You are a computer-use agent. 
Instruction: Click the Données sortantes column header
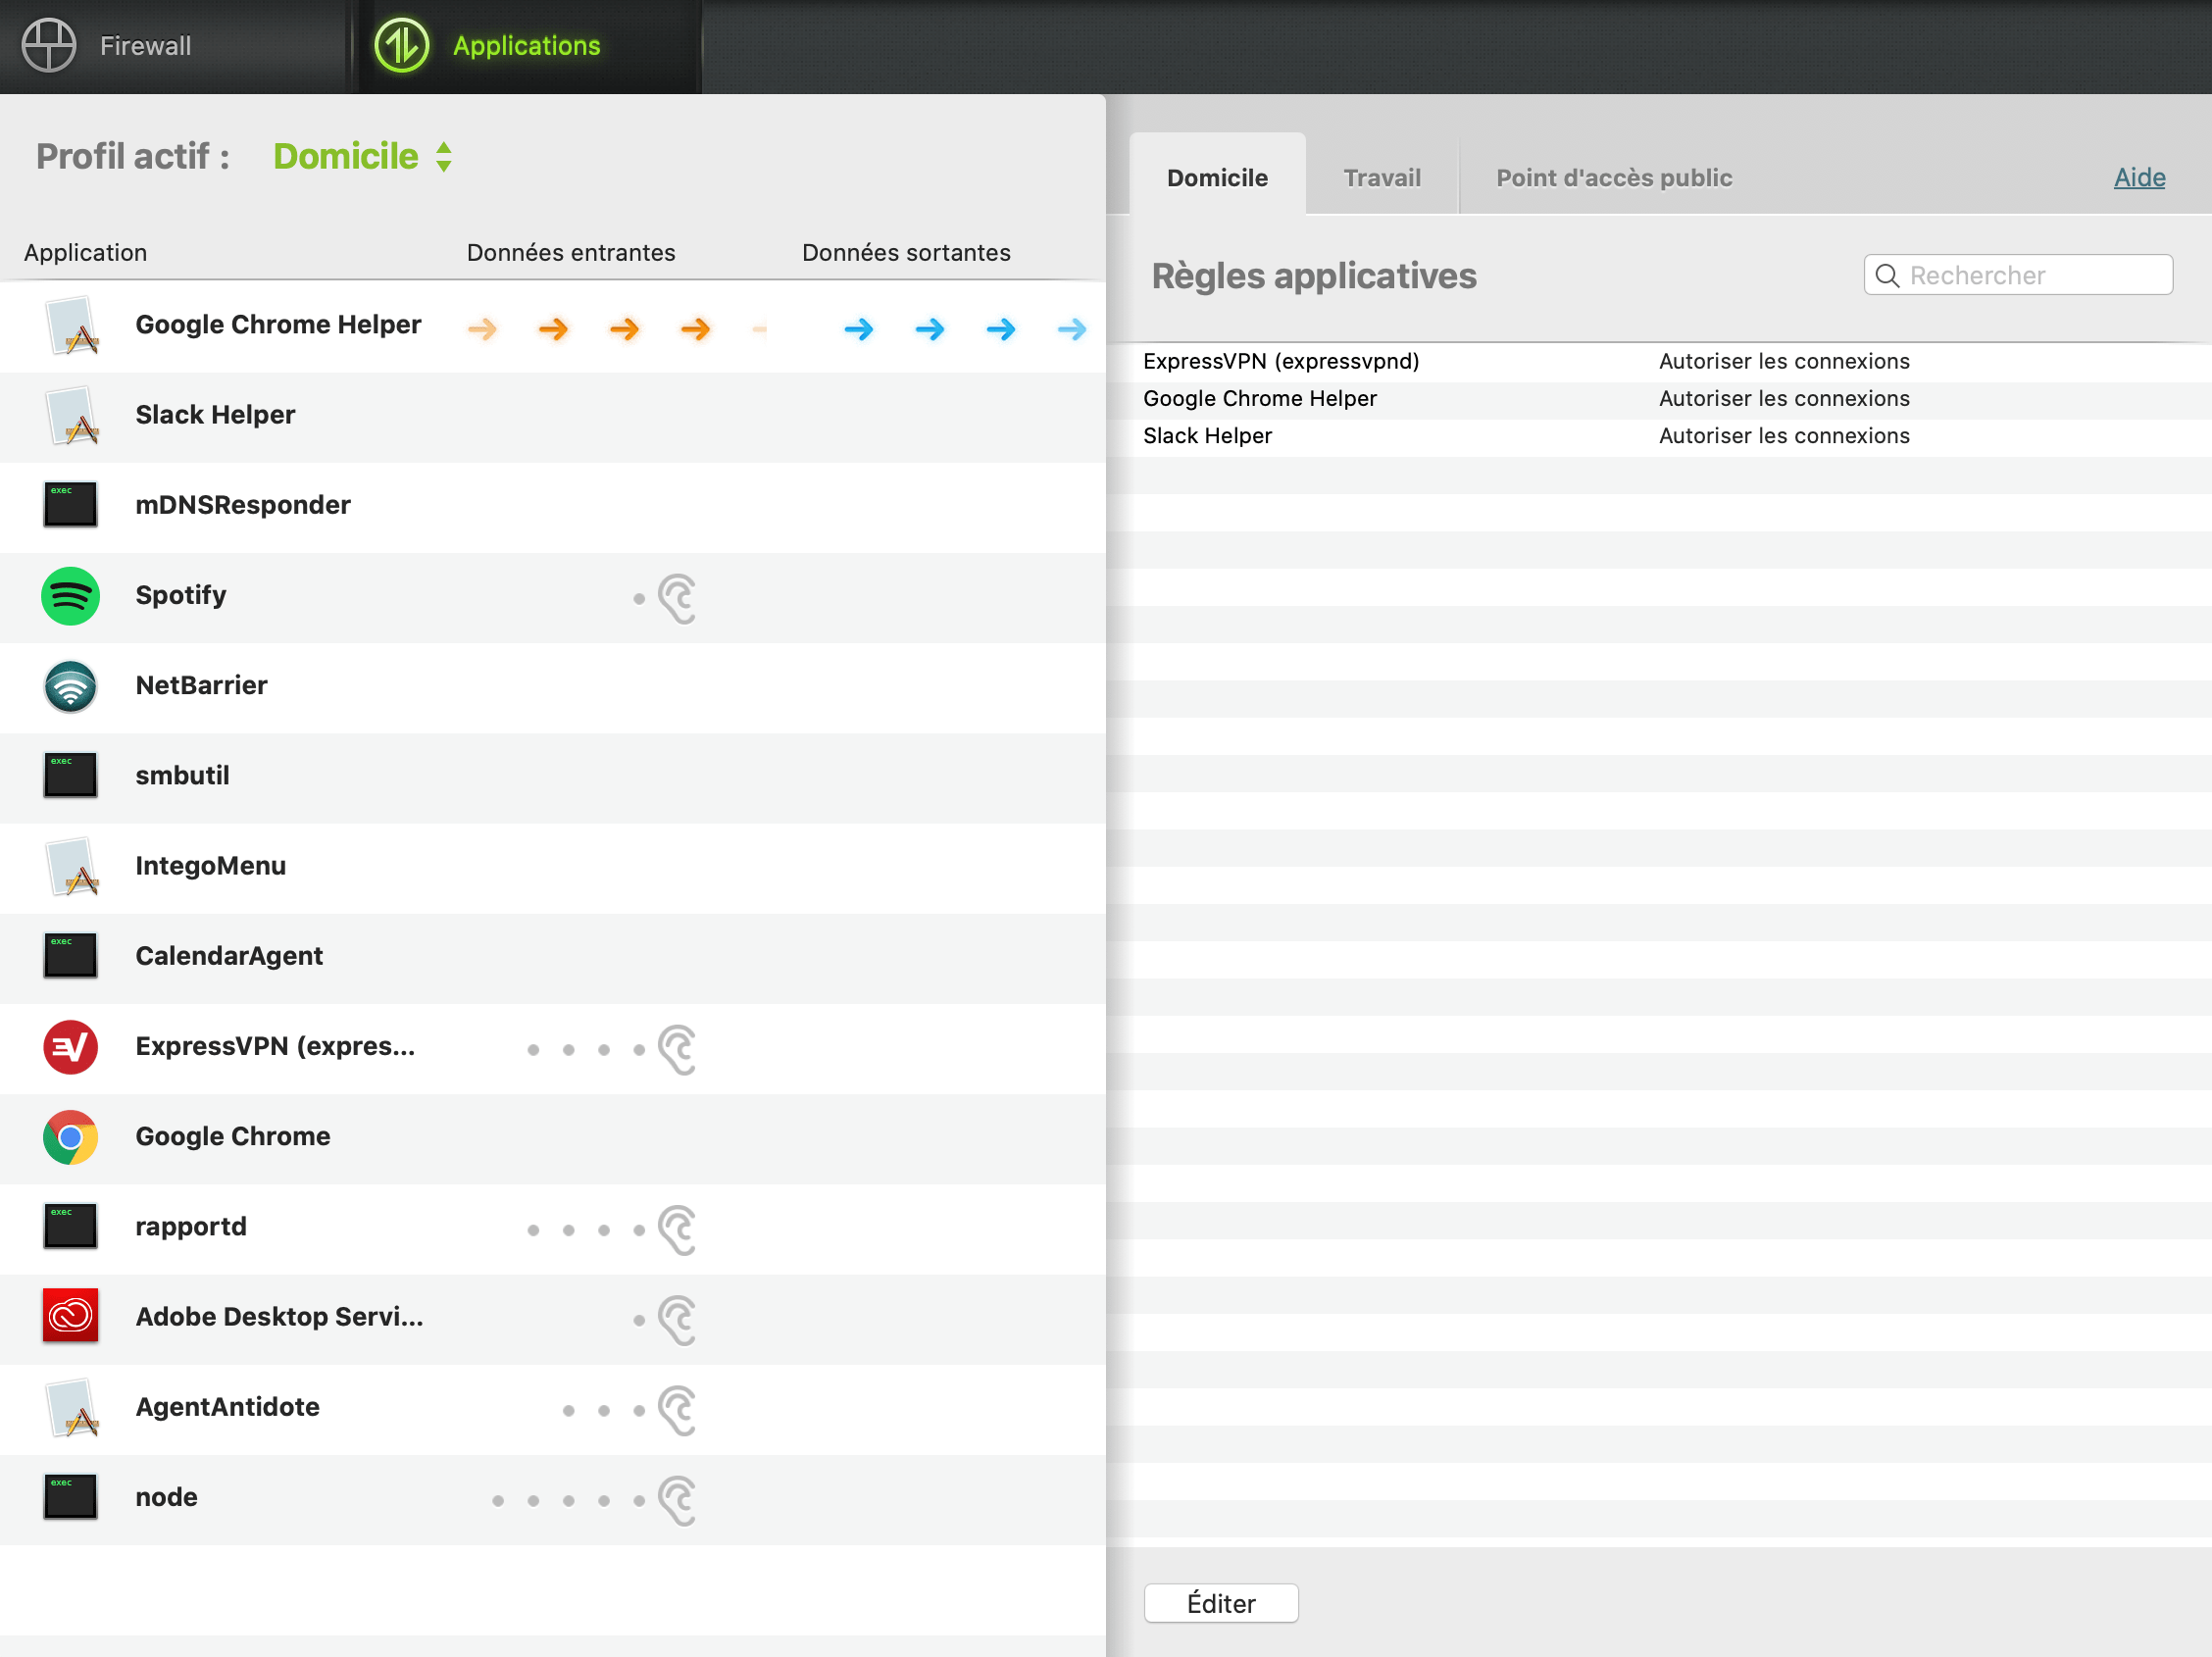pyautogui.click(x=906, y=253)
